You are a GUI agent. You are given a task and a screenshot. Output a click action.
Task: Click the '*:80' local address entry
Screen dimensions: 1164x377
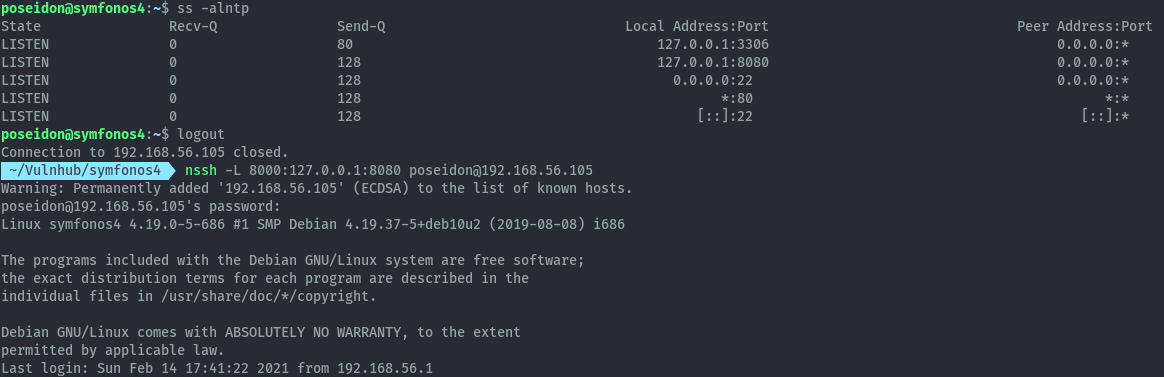point(736,98)
